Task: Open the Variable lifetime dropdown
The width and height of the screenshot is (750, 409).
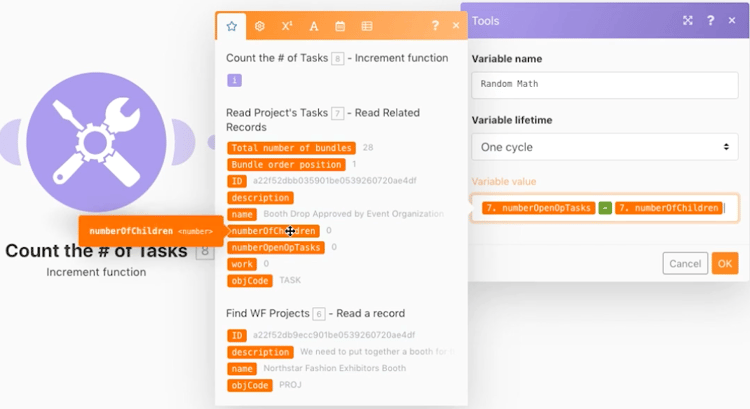Action: [605, 147]
